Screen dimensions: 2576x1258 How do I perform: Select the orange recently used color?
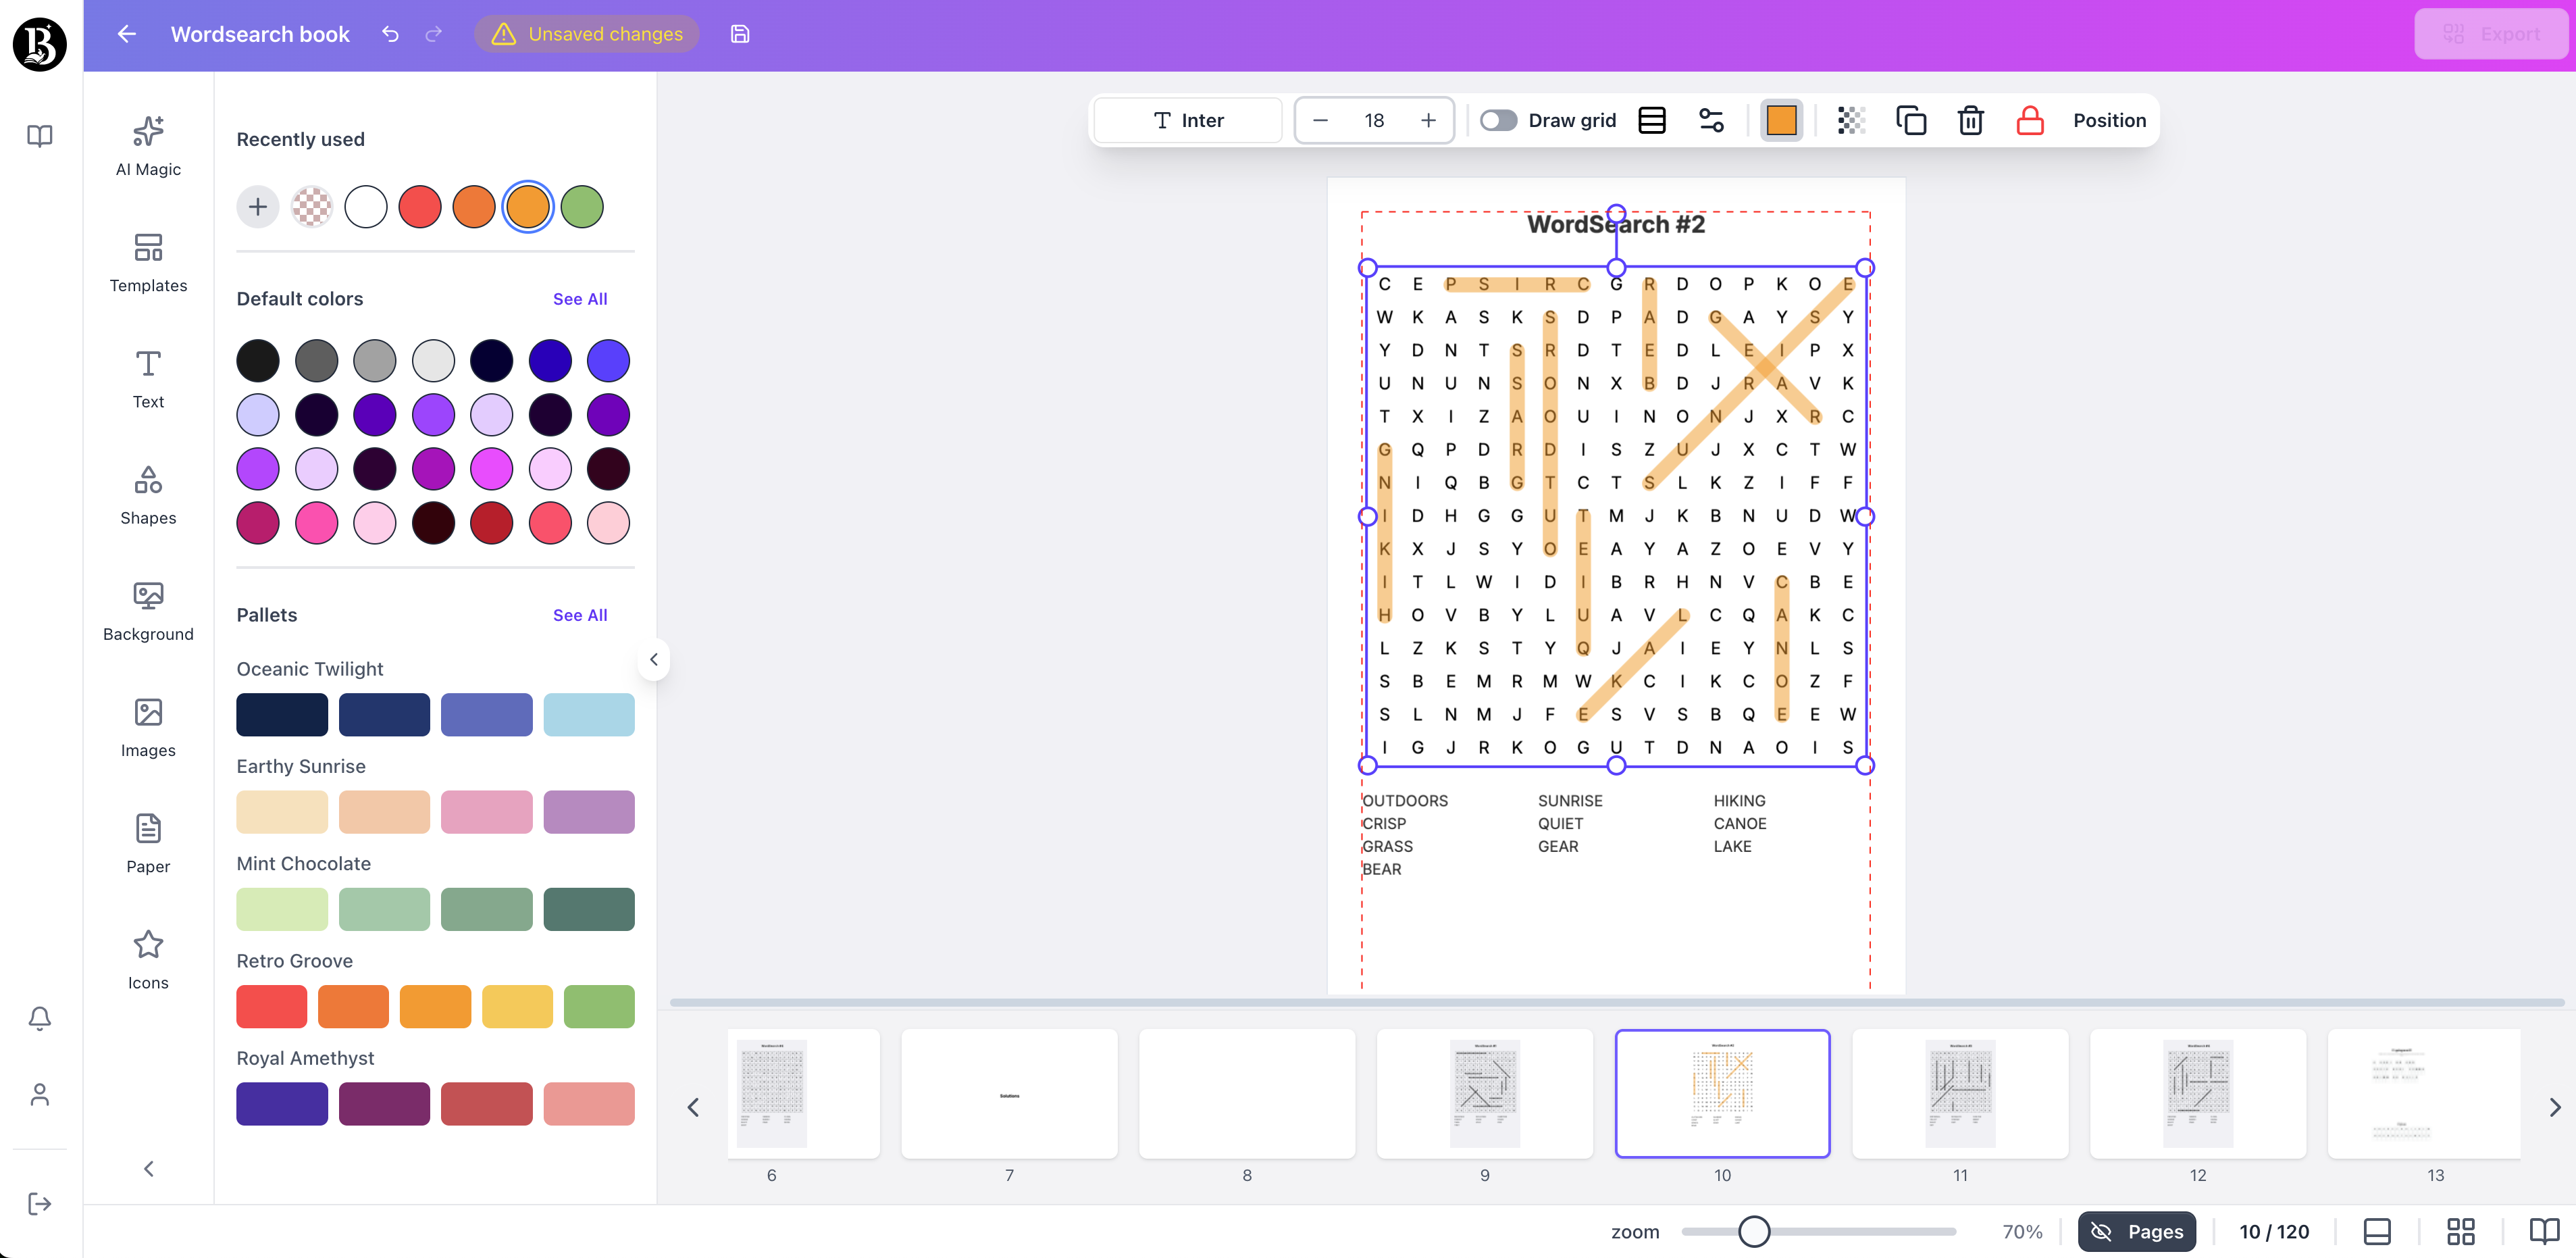pos(527,206)
